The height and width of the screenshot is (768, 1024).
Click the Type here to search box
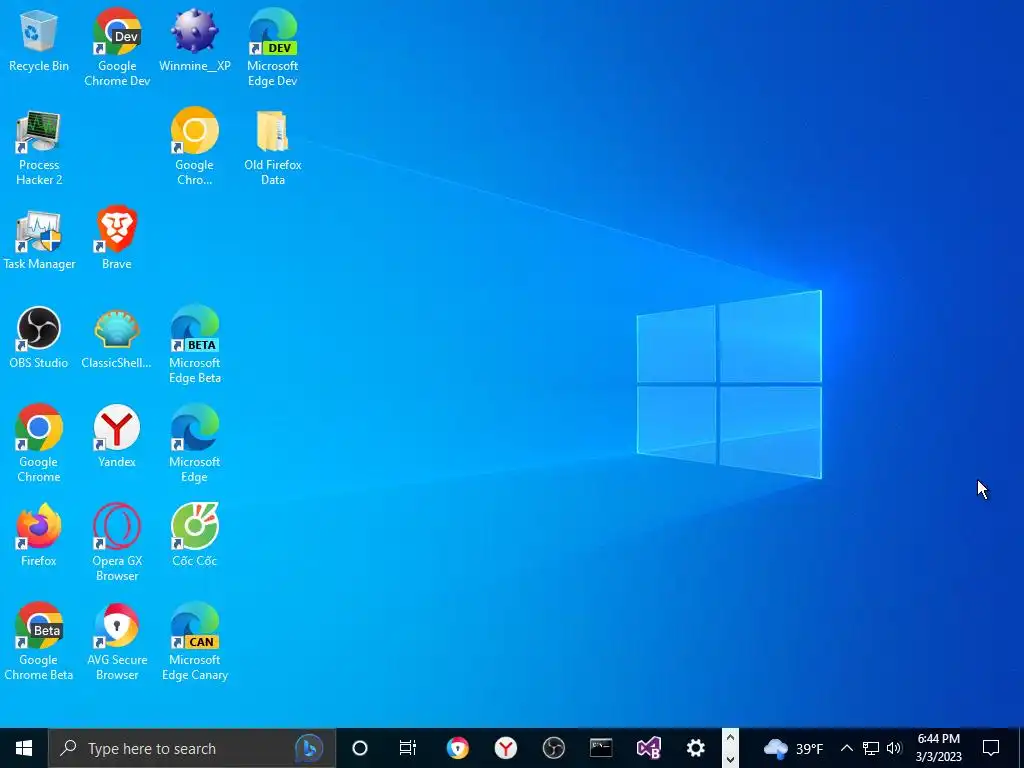pyautogui.click(x=192, y=748)
